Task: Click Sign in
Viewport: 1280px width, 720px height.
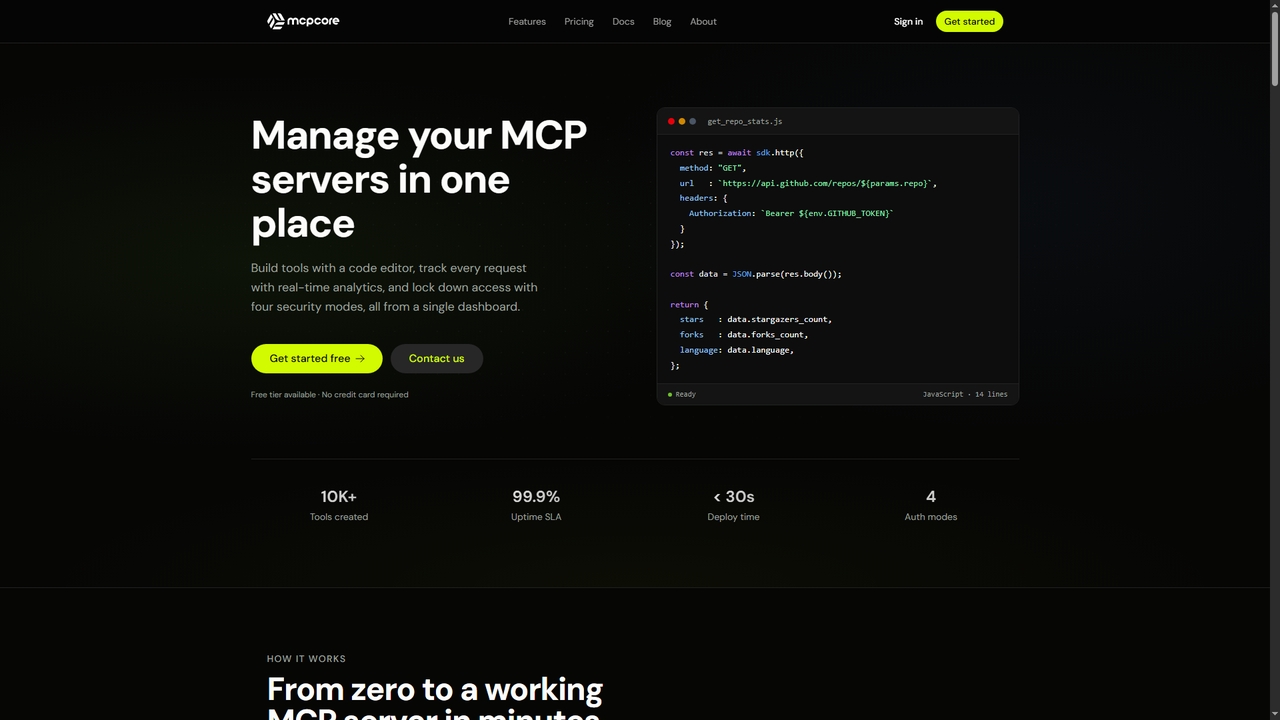Action: tap(908, 21)
